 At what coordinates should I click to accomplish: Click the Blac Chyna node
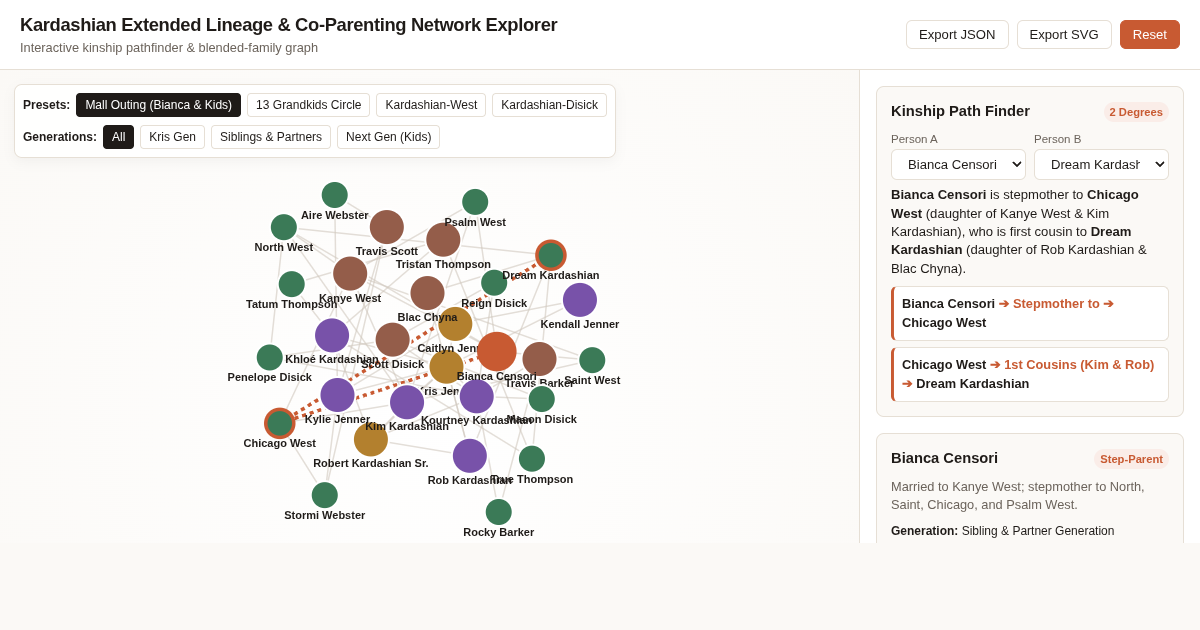(427, 293)
